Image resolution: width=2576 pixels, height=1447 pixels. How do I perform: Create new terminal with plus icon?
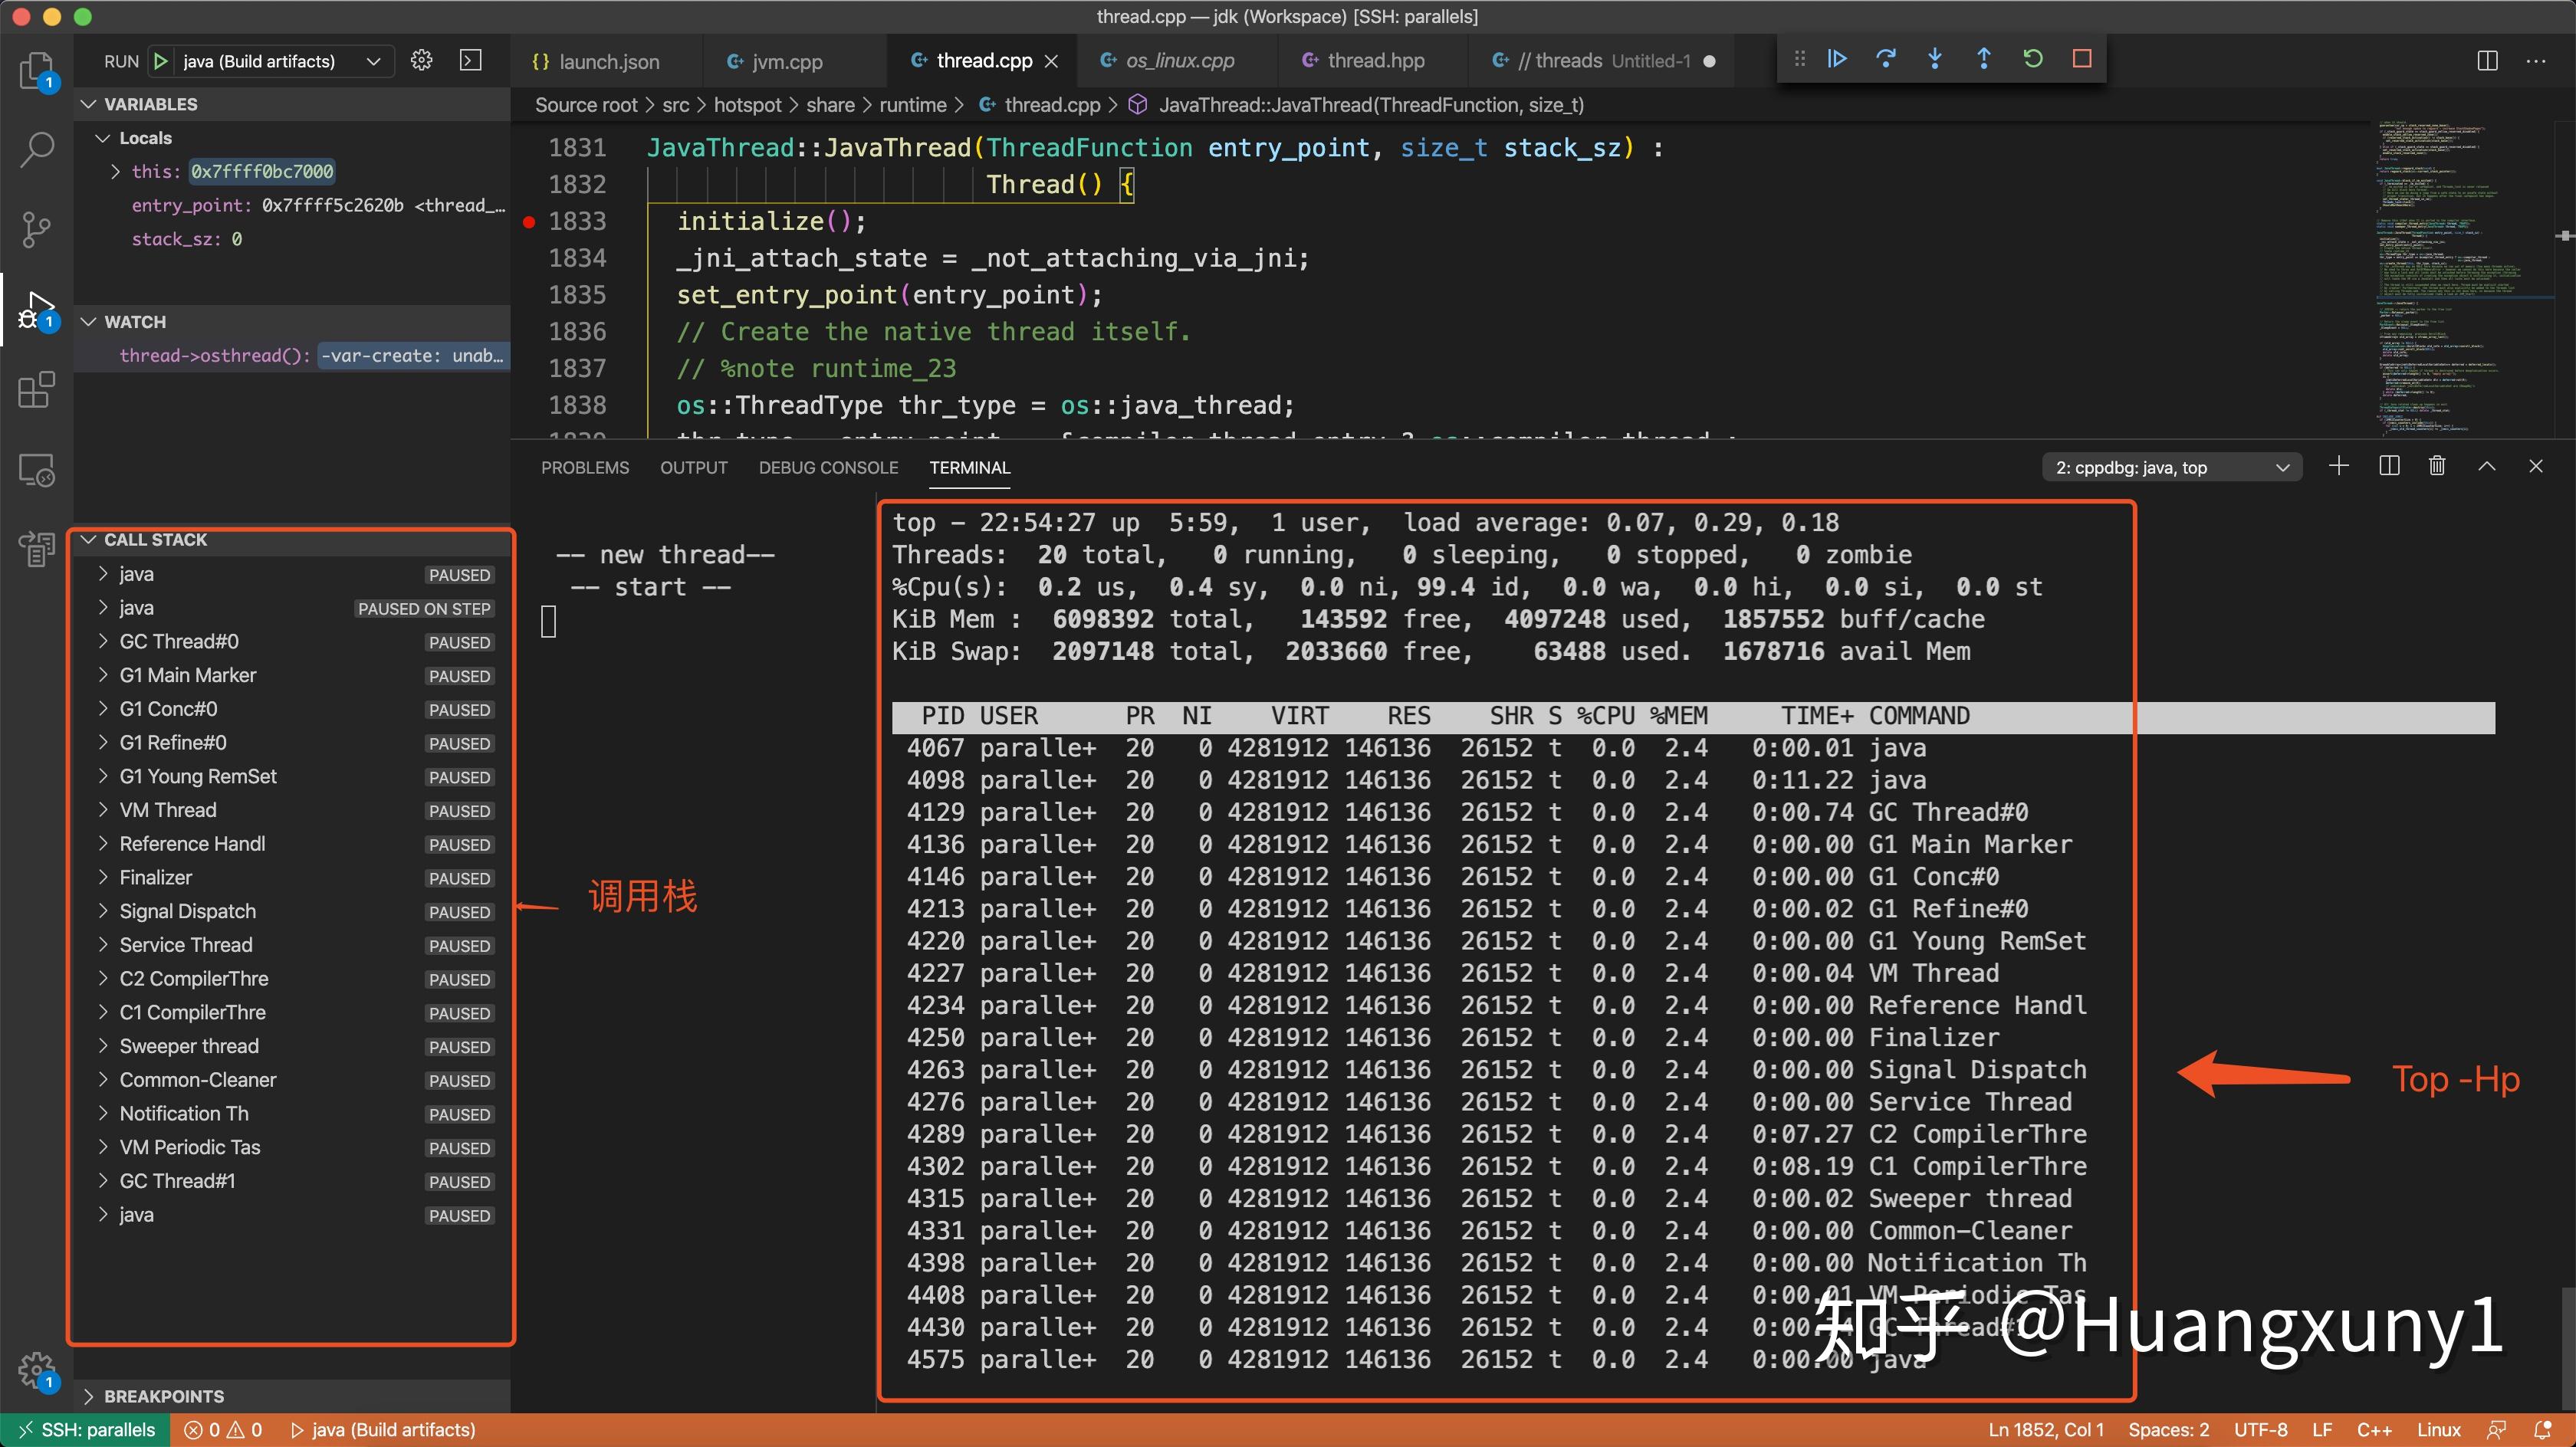[2339, 466]
